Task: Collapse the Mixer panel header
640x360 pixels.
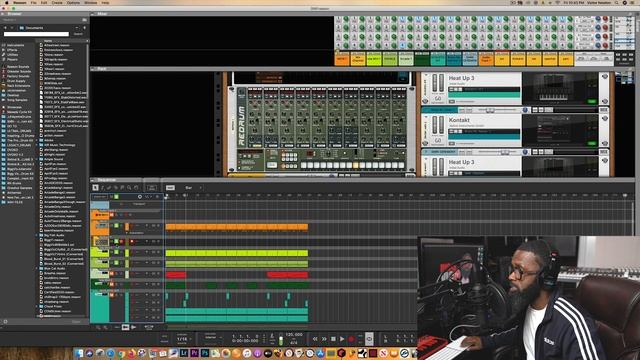Action: (x=93, y=14)
